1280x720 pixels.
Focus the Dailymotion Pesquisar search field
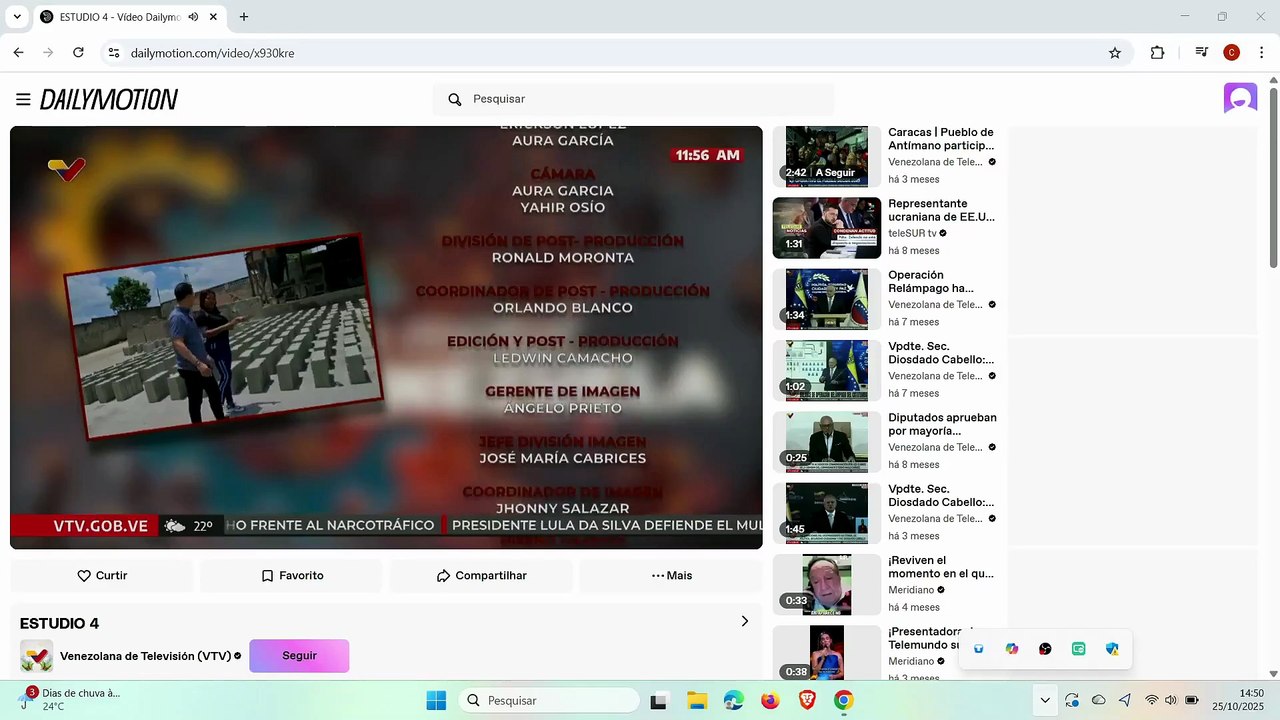[633, 99]
